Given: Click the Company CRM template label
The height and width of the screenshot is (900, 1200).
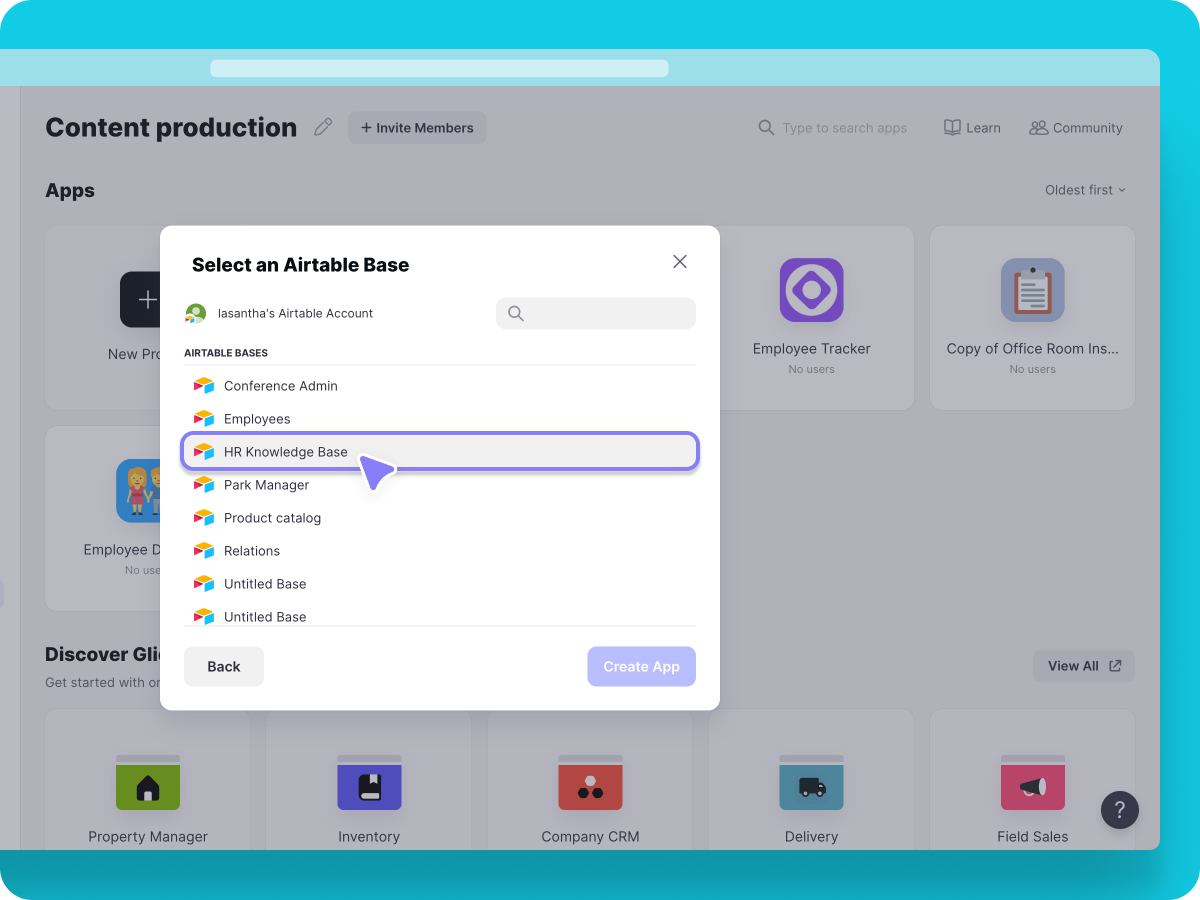Looking at the screenshot, I should pyautogui.click(x=590, y=837).
